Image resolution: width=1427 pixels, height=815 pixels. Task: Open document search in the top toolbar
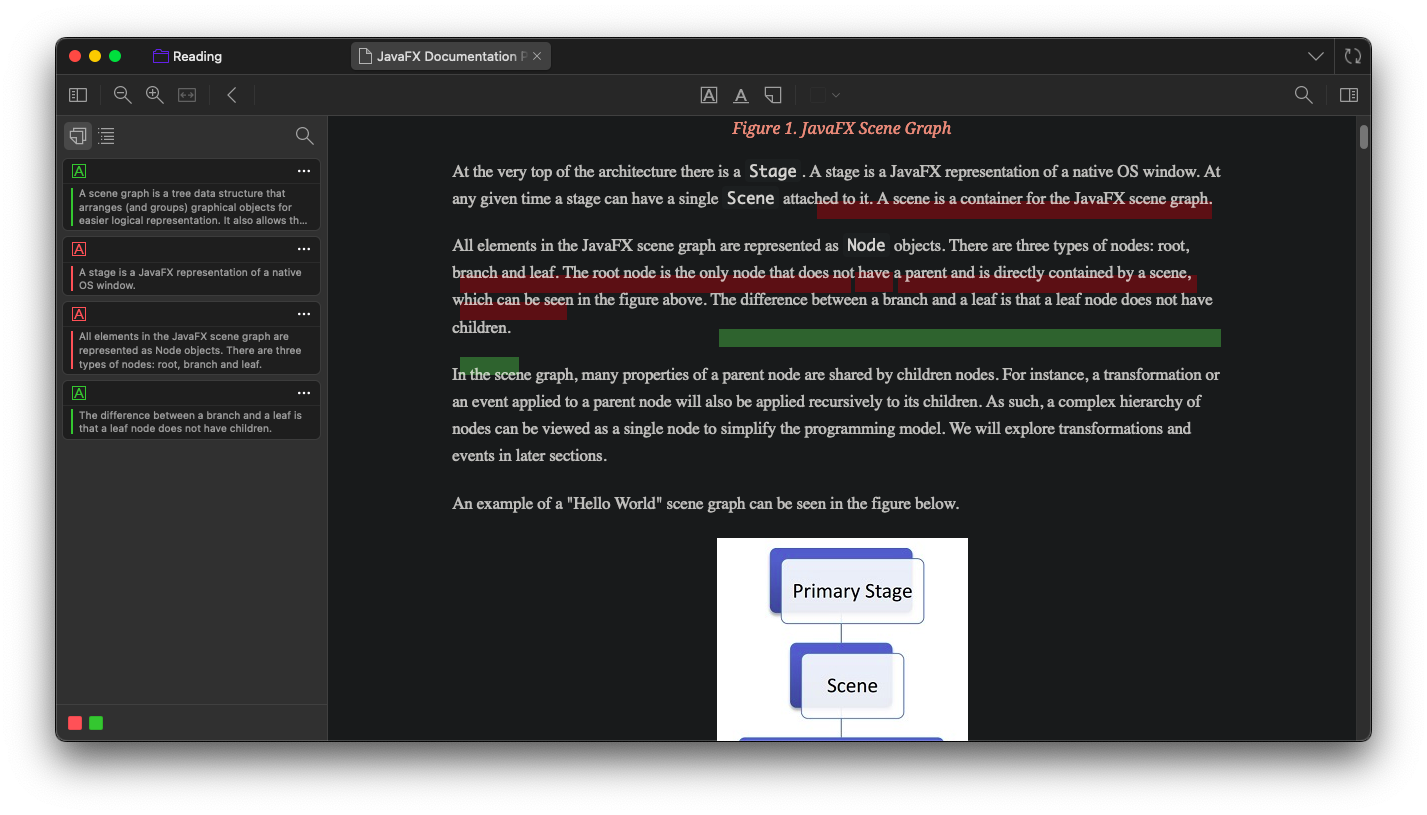[x=1304, y=95]
